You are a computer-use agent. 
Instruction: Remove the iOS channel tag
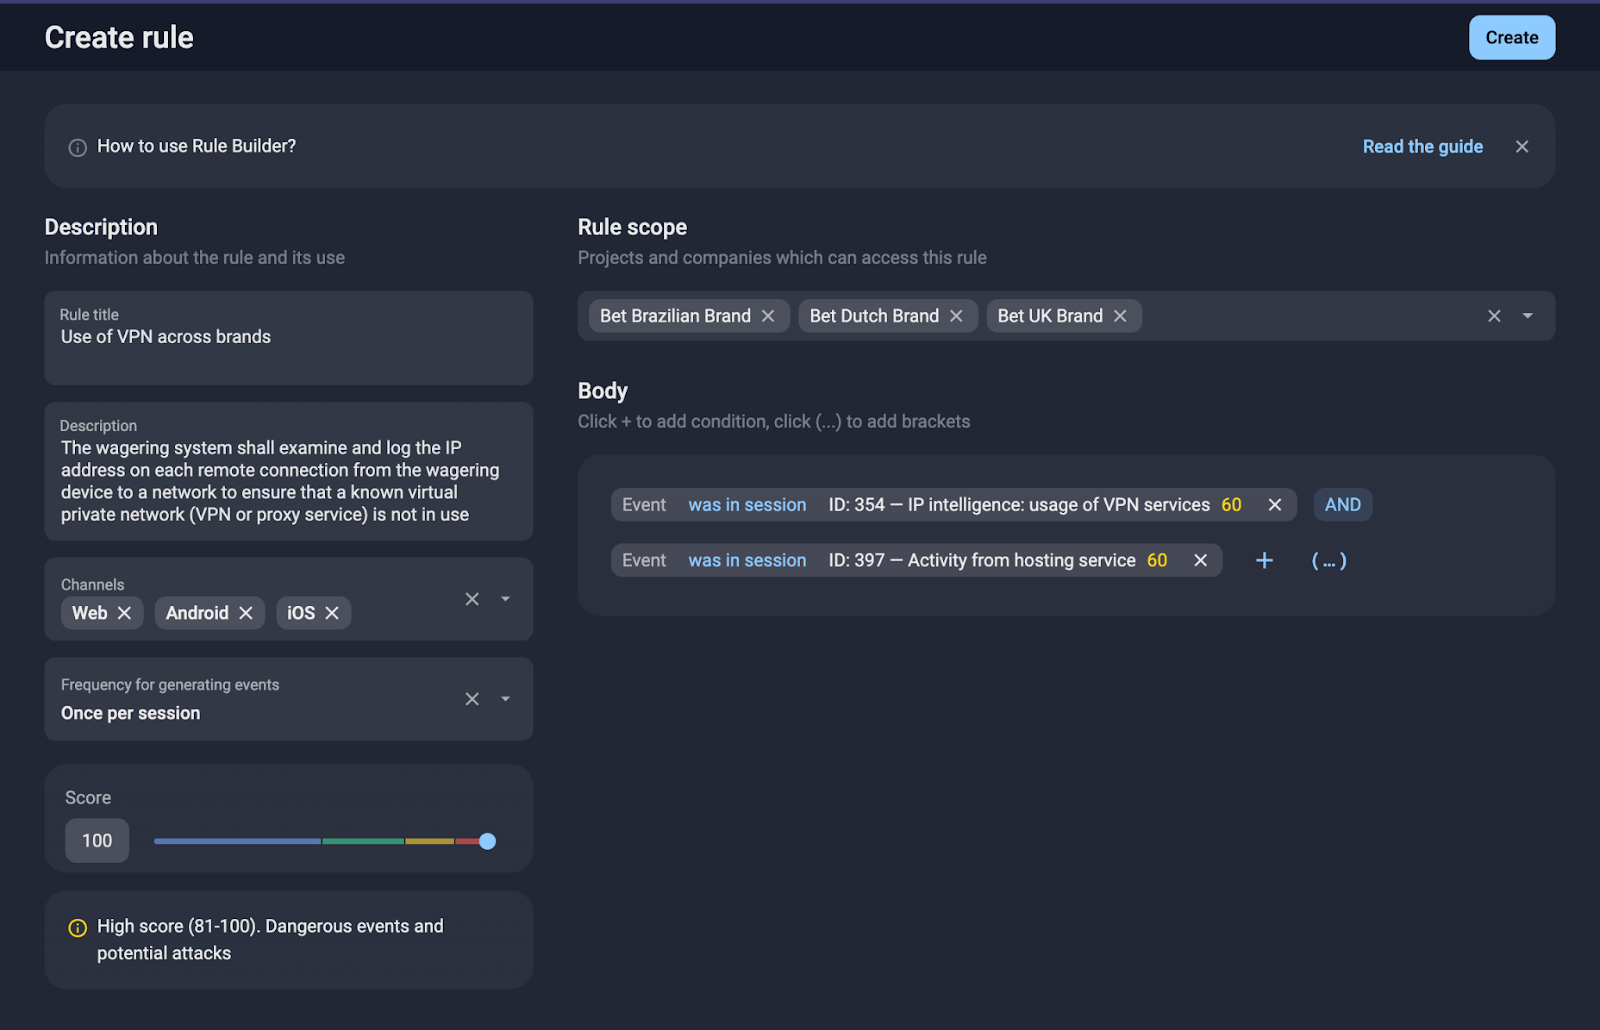[333, 612]
